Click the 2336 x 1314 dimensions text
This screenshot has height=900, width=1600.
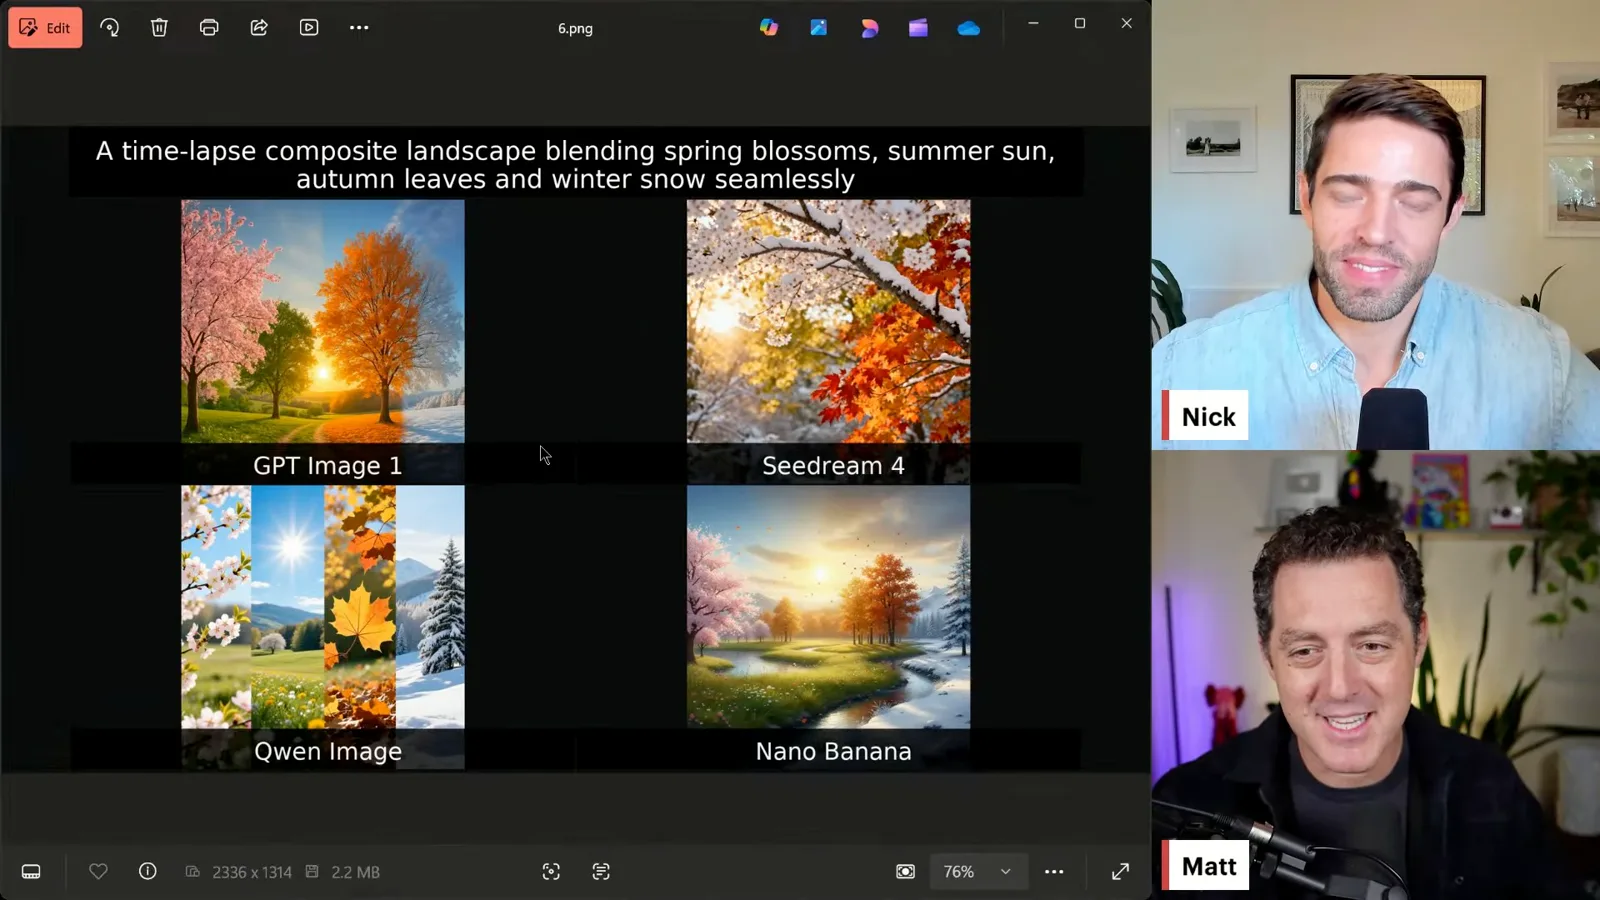[252, 872]
